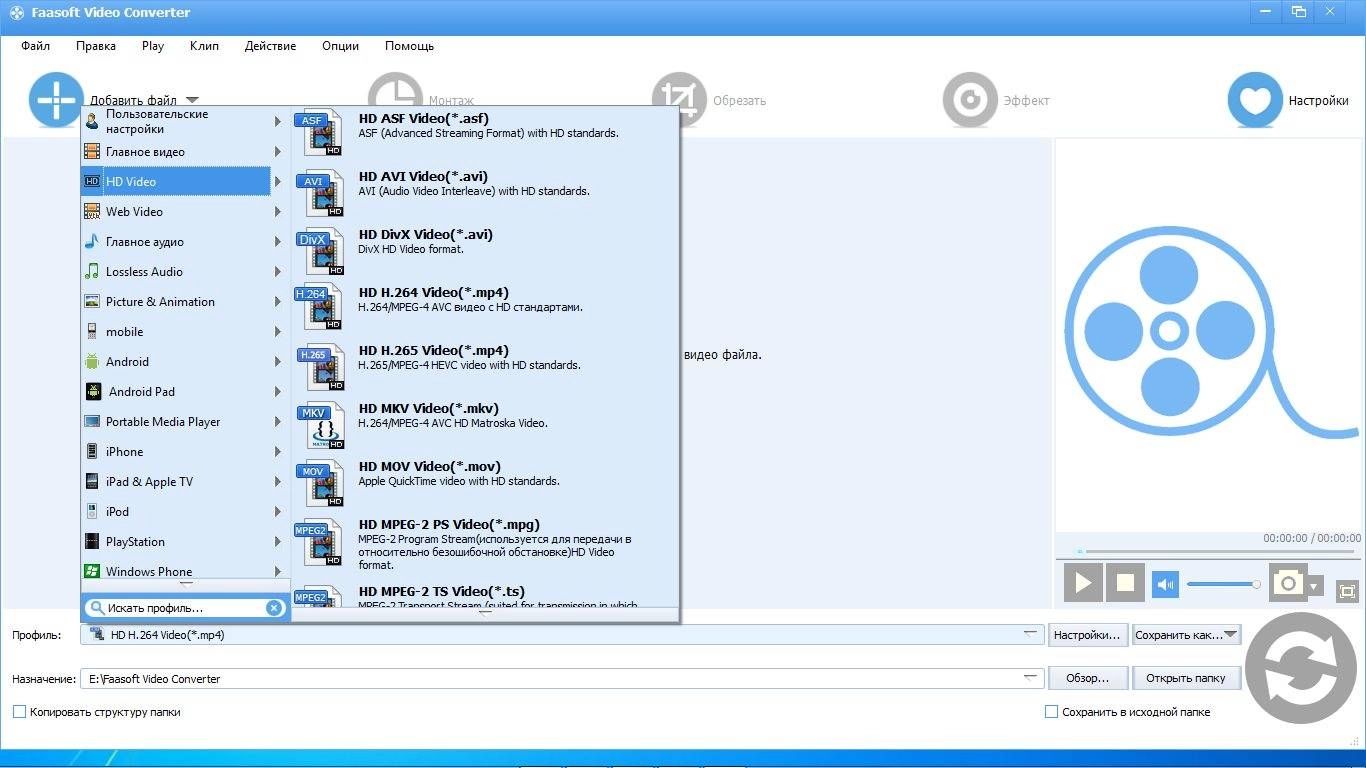
Task: Open the Действие menu
Action: [x=270, y=46]
